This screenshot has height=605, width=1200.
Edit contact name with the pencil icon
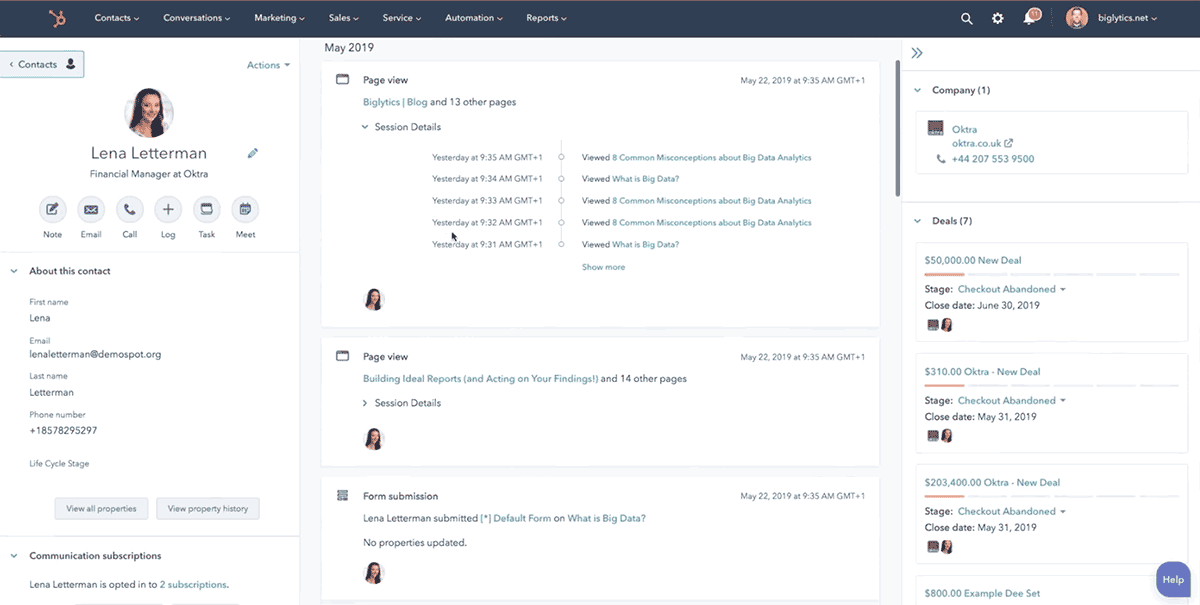pyautogui.click(x=253, y=153)
